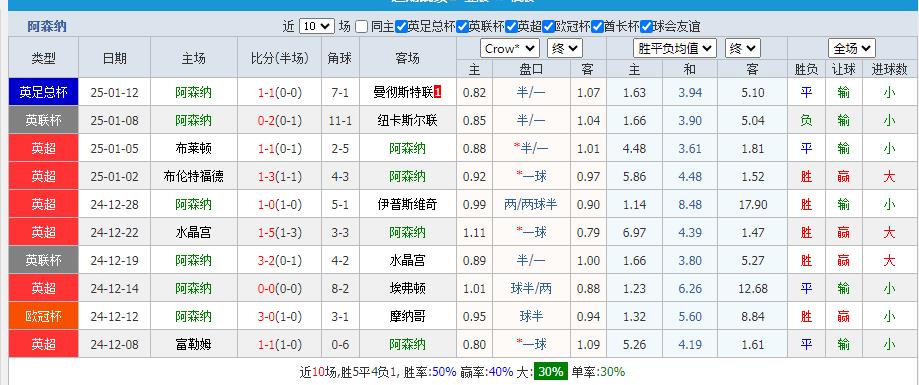Viewport: 919px width, 385px height.
Task: Click the 让球 column header
Action: (x=843, y=69)
